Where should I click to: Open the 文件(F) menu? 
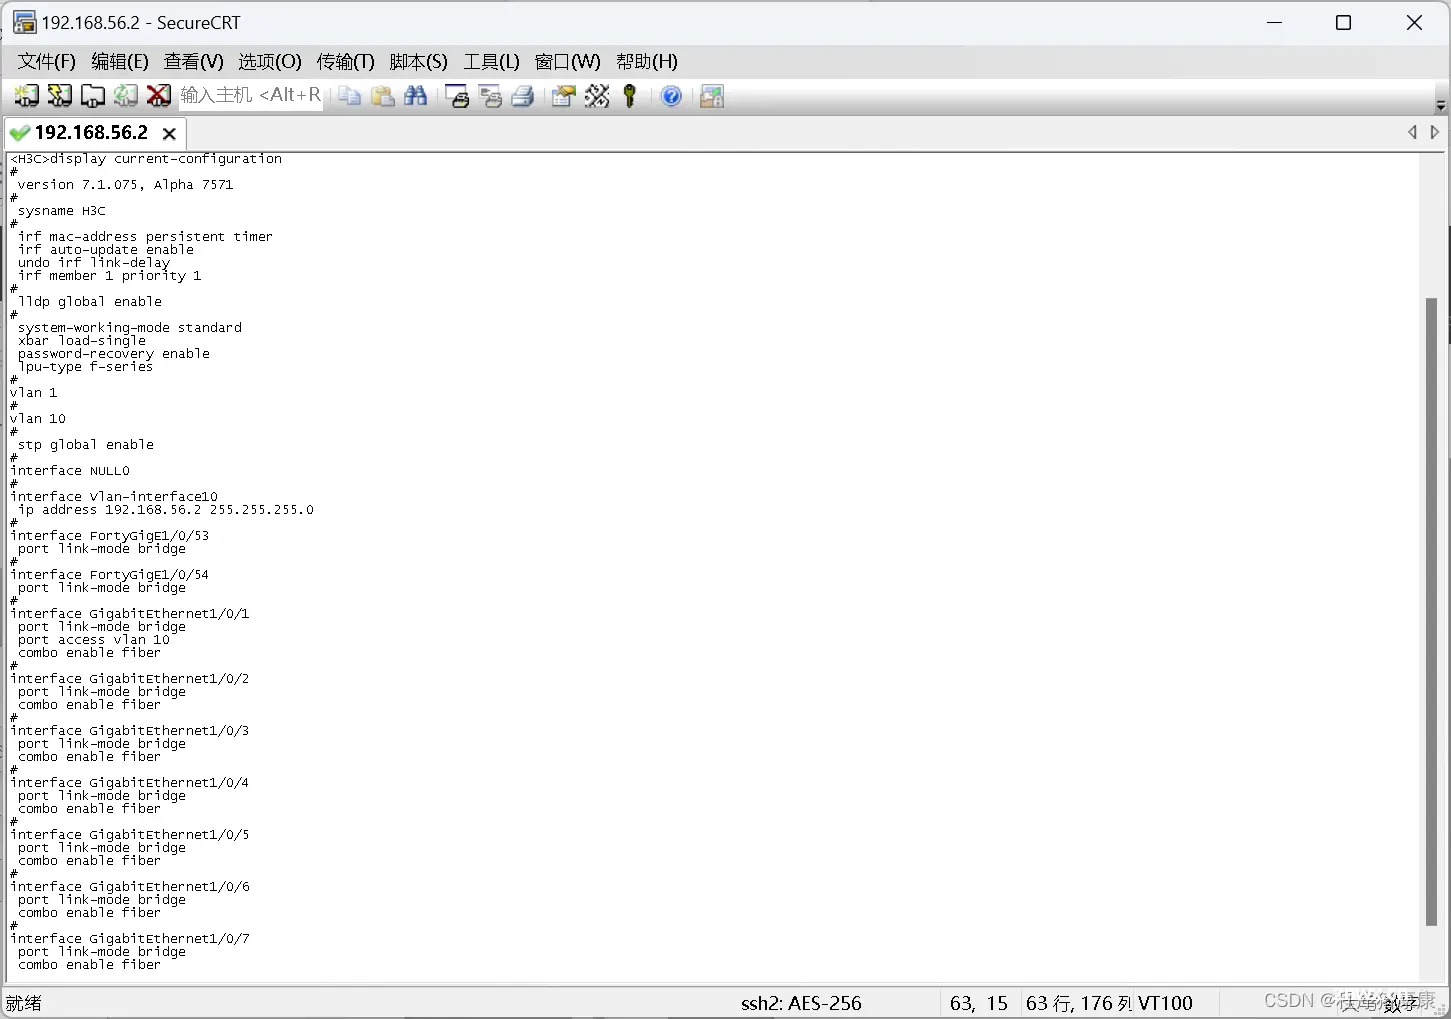tap(46, 61)
